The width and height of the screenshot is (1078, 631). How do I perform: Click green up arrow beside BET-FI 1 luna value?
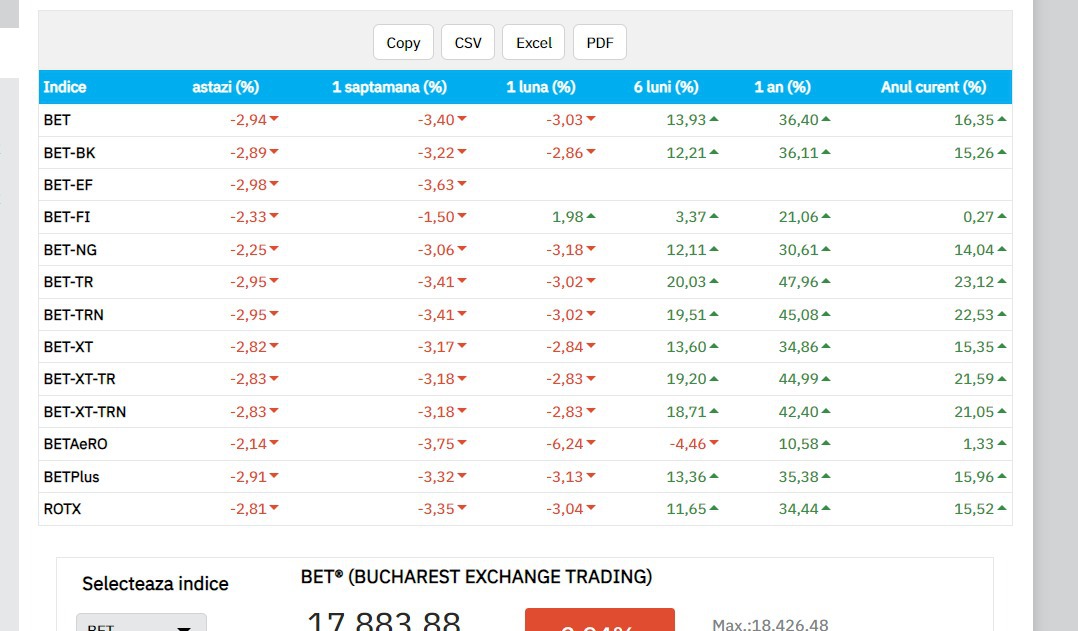click(591, 217)
